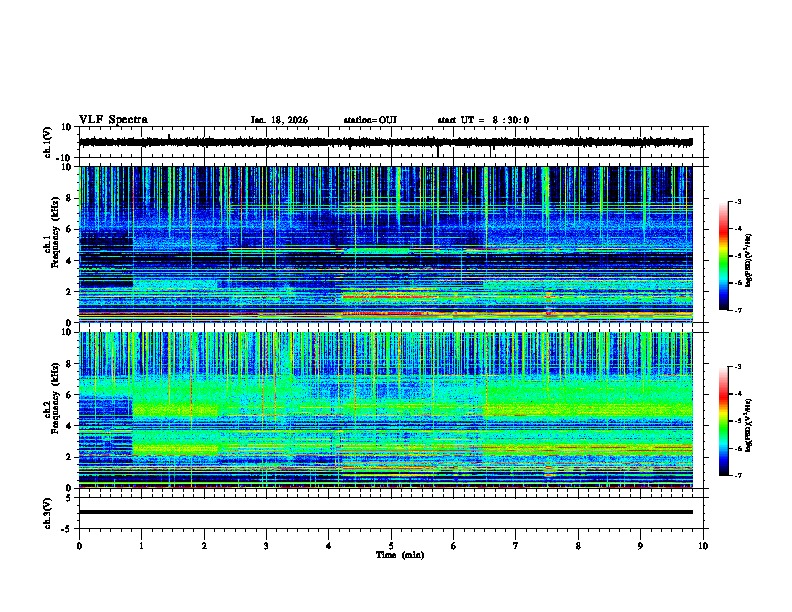Click the time axis tick label "5"

coord(391,546)
